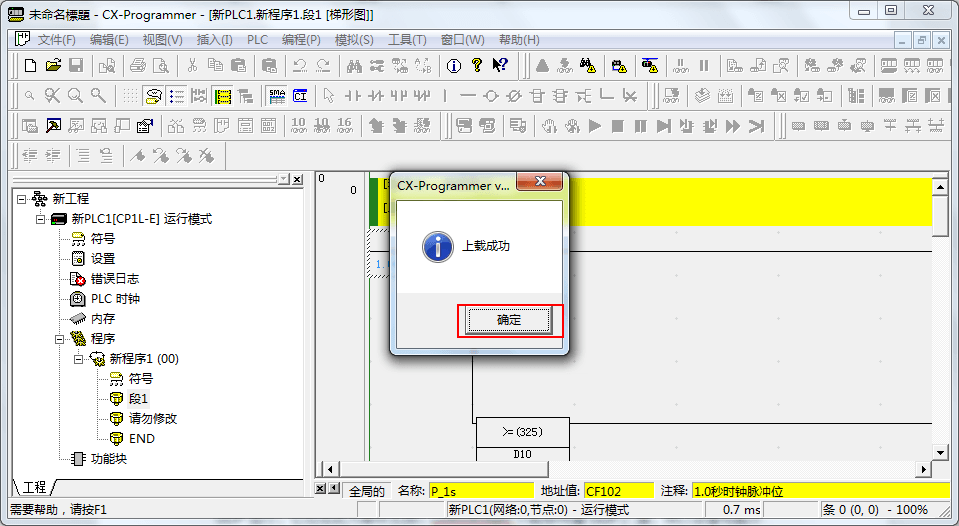Click the fast-forward double arrow icon
The image size is (959, 526).
[x=733, y=126]
